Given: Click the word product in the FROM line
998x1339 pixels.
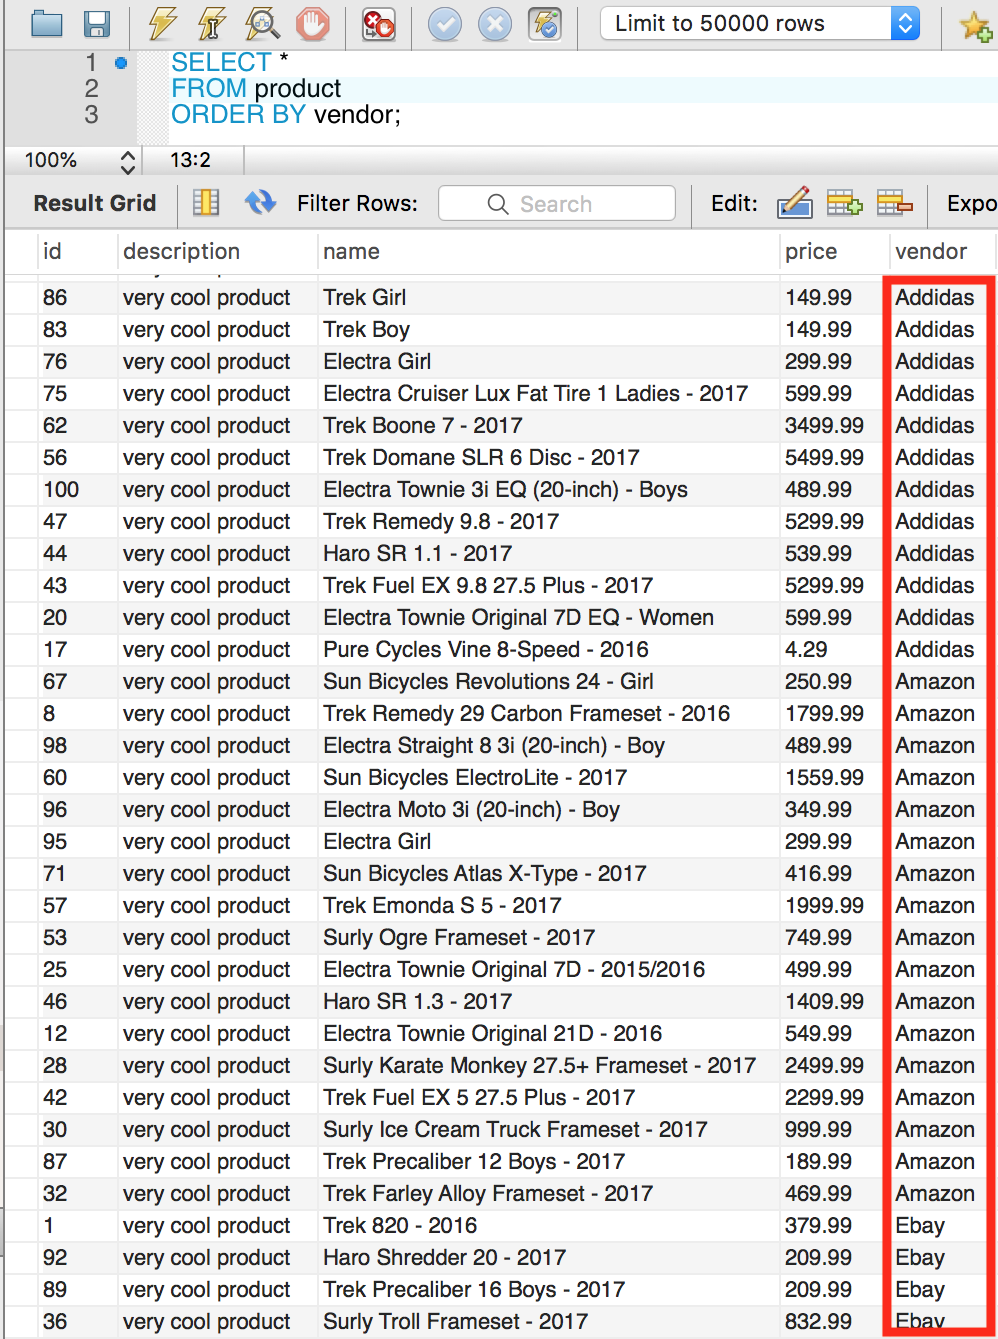Looking at the screenshot, I should pyautogui.click(x=298, y=88).
